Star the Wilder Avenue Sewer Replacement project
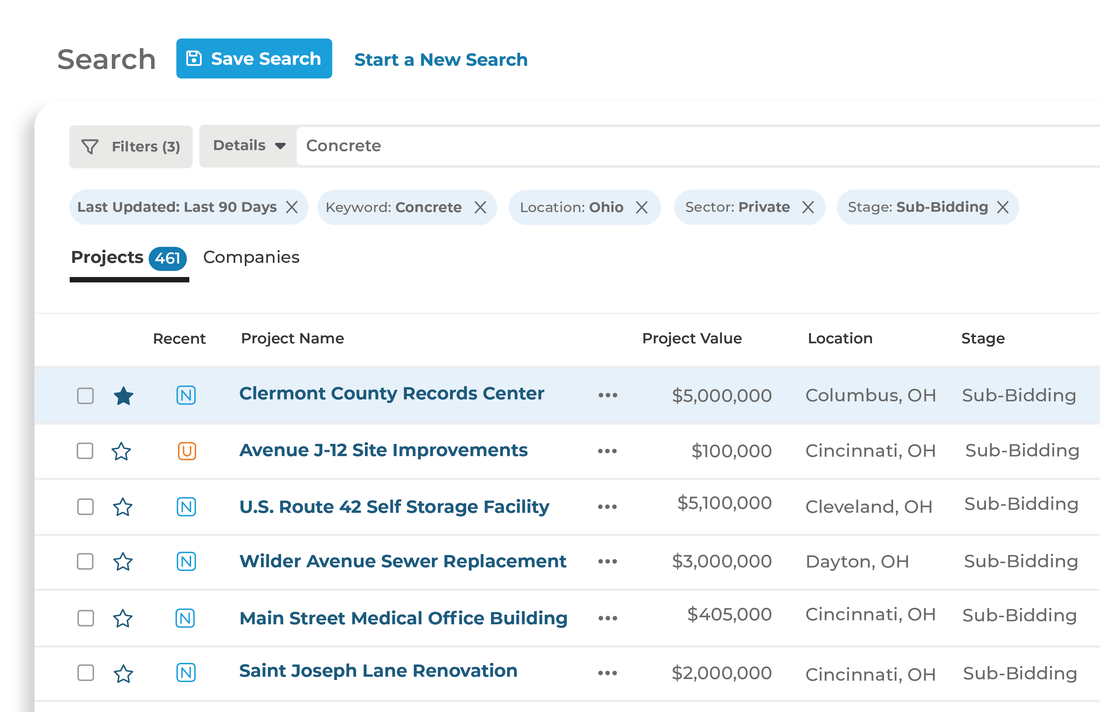The image size is (1100, 712). (x=123, y=561)
